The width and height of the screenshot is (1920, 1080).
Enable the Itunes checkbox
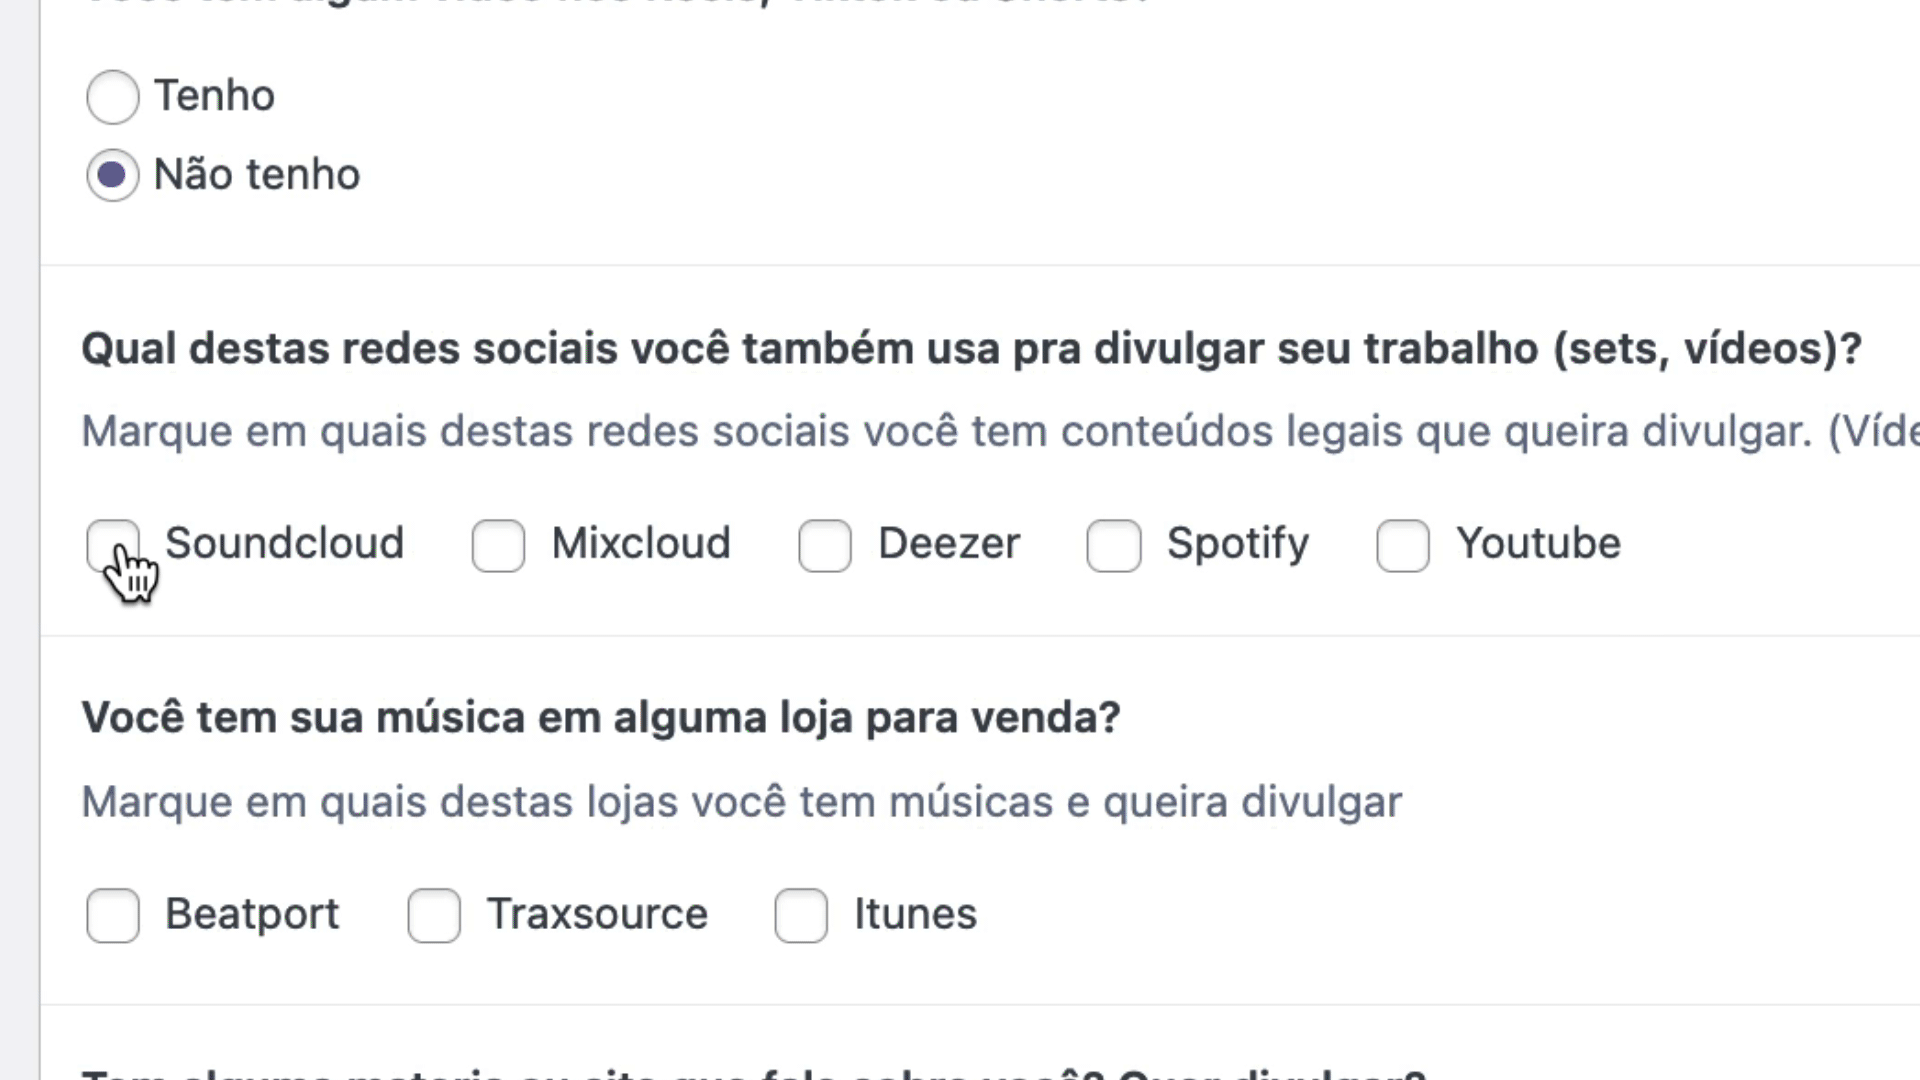(800, 915)
